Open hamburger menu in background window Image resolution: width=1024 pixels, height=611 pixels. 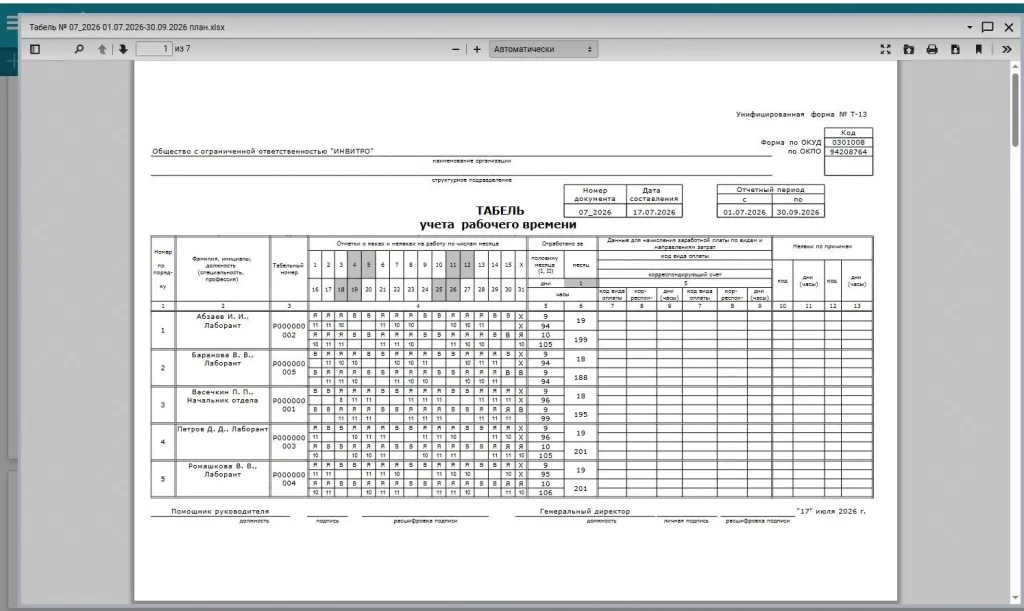coord(12,23)
